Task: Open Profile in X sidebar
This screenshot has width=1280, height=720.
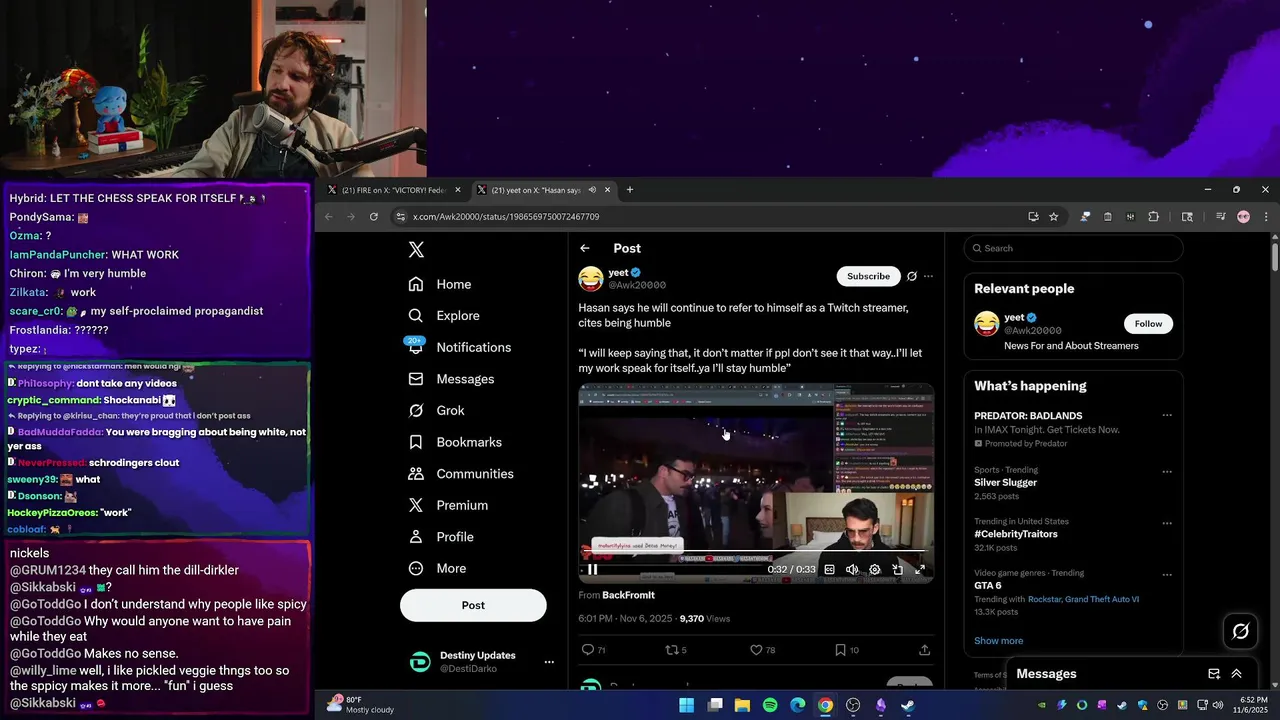Action: point(441,537)
